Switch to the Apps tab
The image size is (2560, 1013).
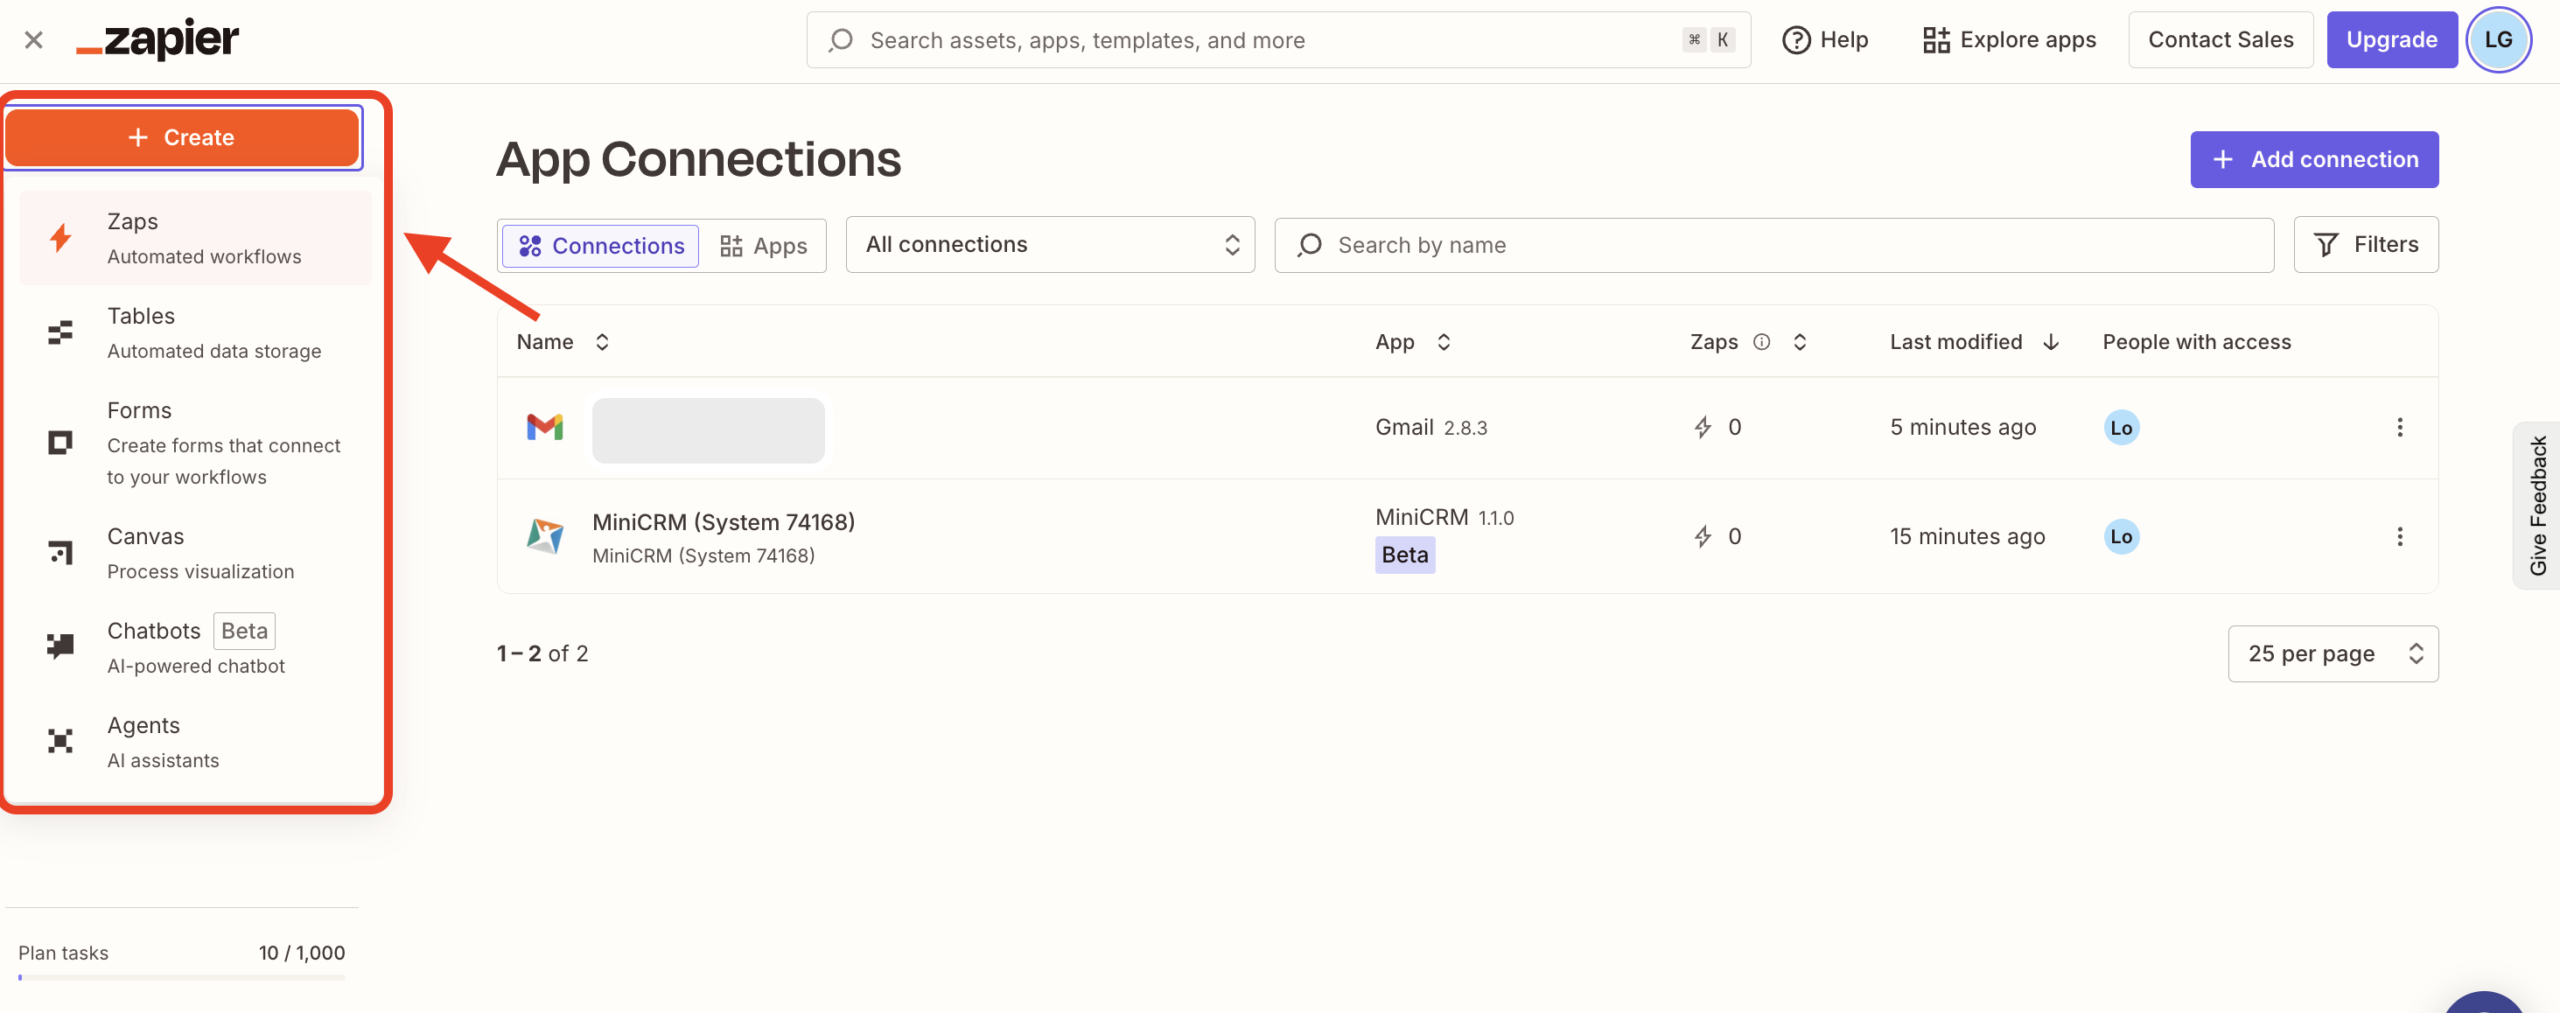764,246
